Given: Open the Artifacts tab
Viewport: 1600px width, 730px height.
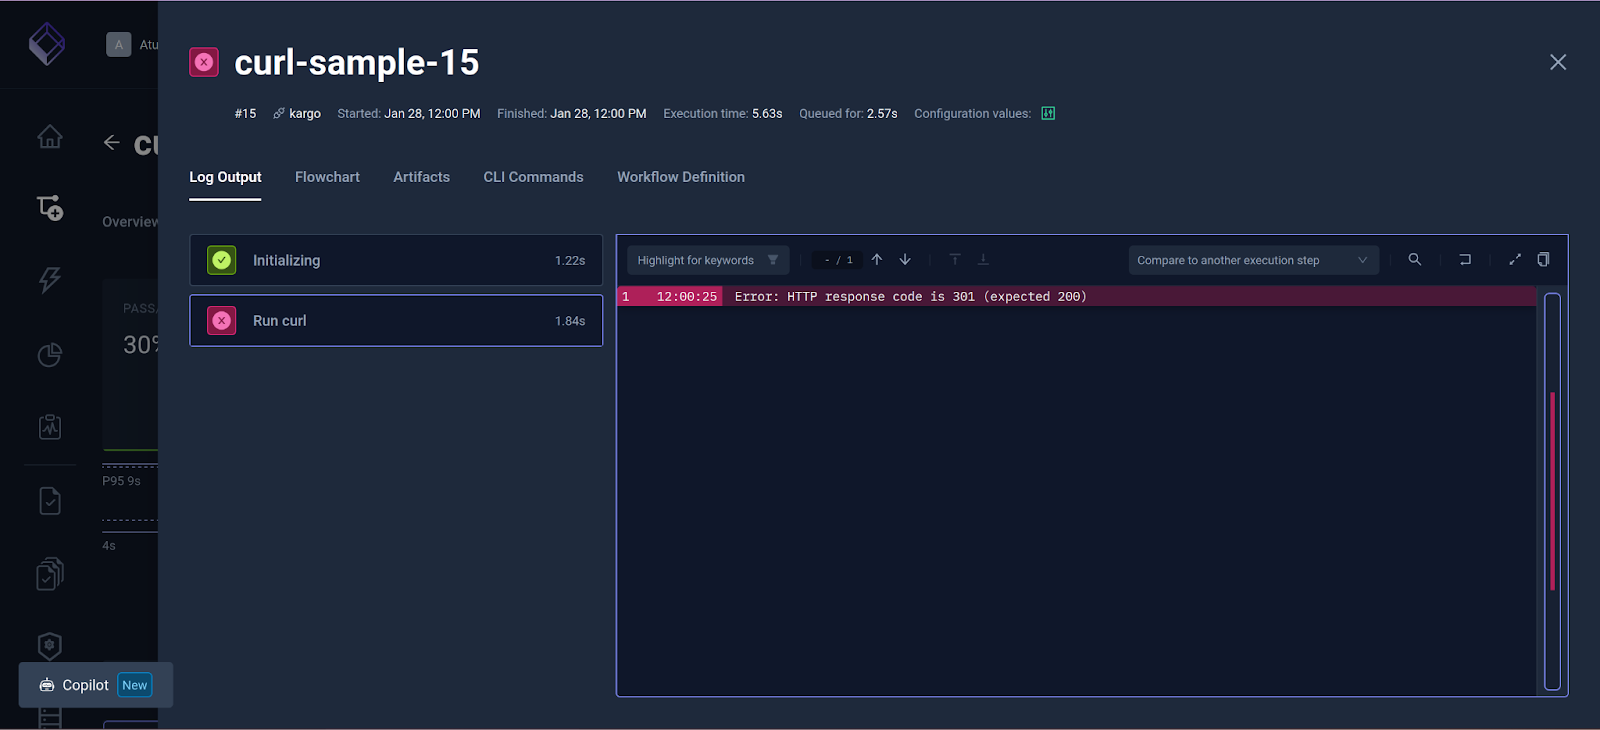Looking at the screenshot, I should pyautogui.click(x=421, y=177).
